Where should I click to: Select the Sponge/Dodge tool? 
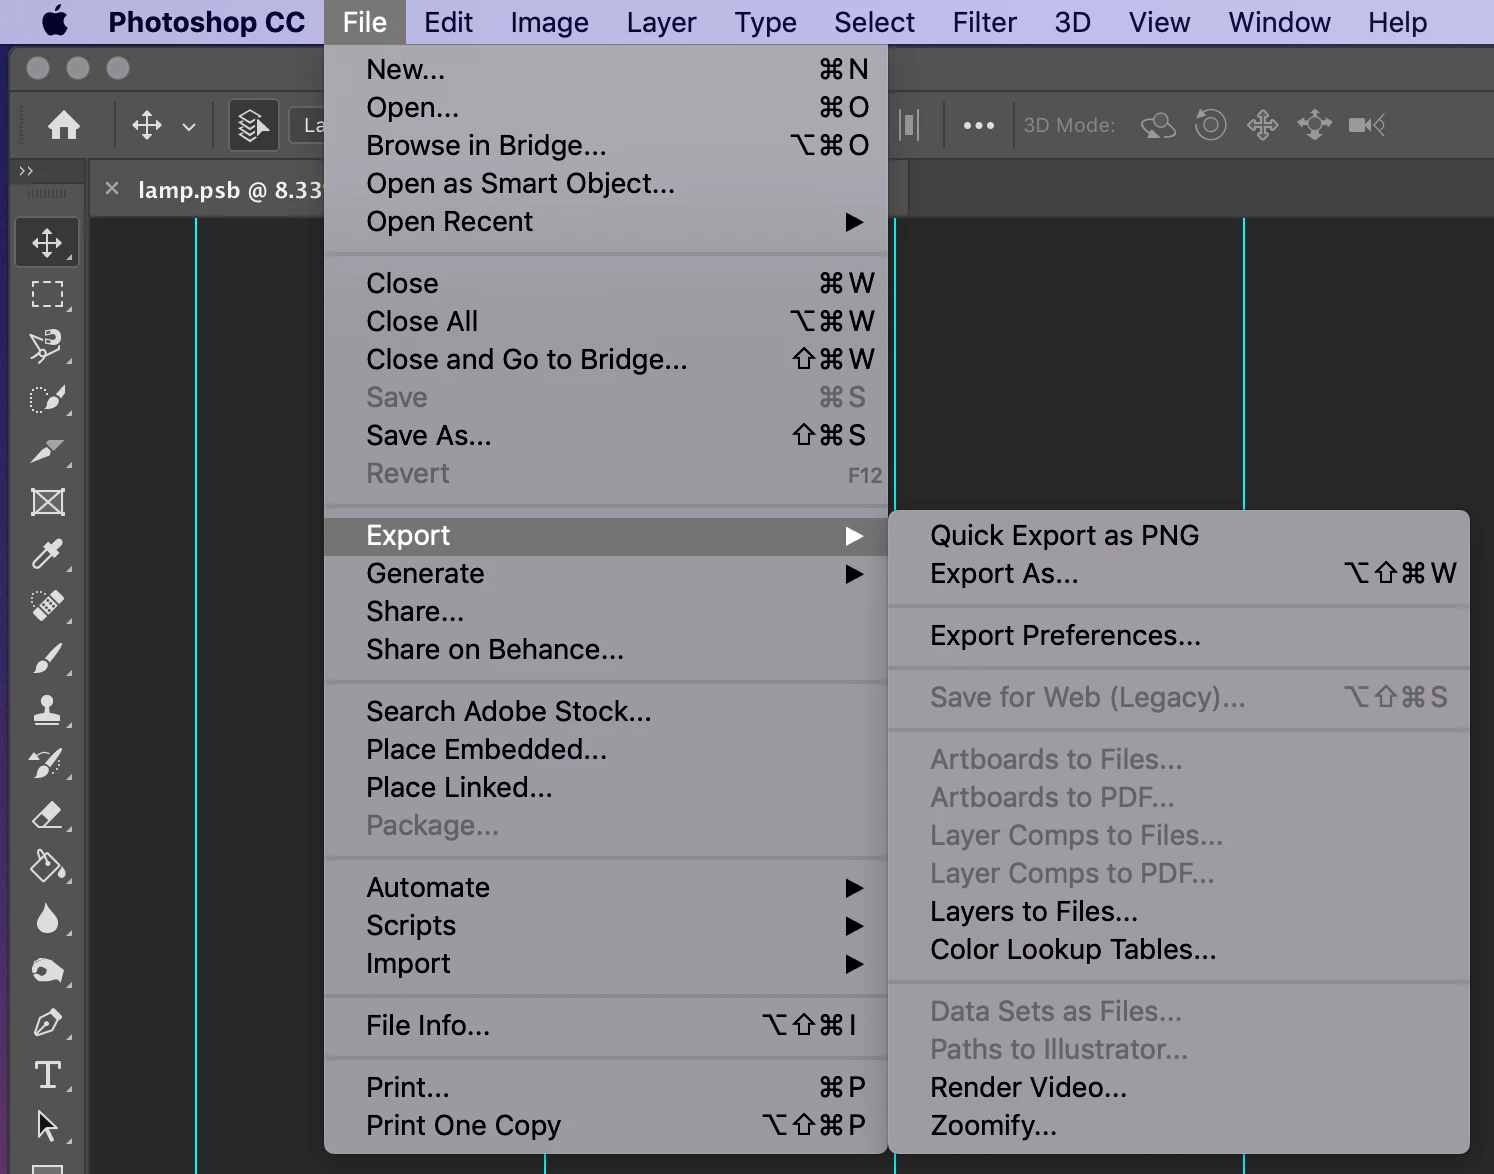pos(47,971)
